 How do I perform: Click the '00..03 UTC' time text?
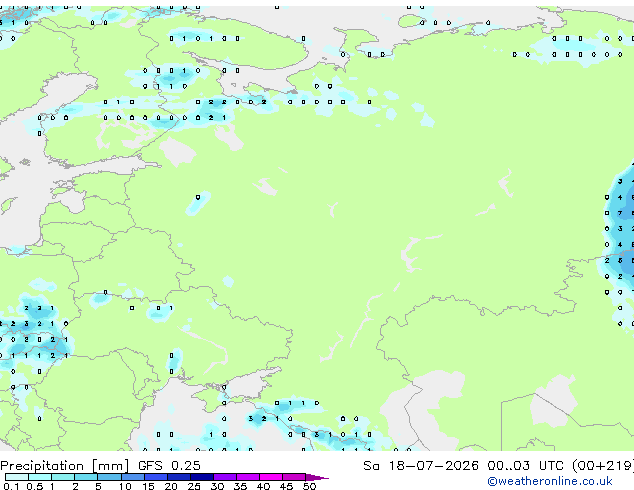[525, 466]
